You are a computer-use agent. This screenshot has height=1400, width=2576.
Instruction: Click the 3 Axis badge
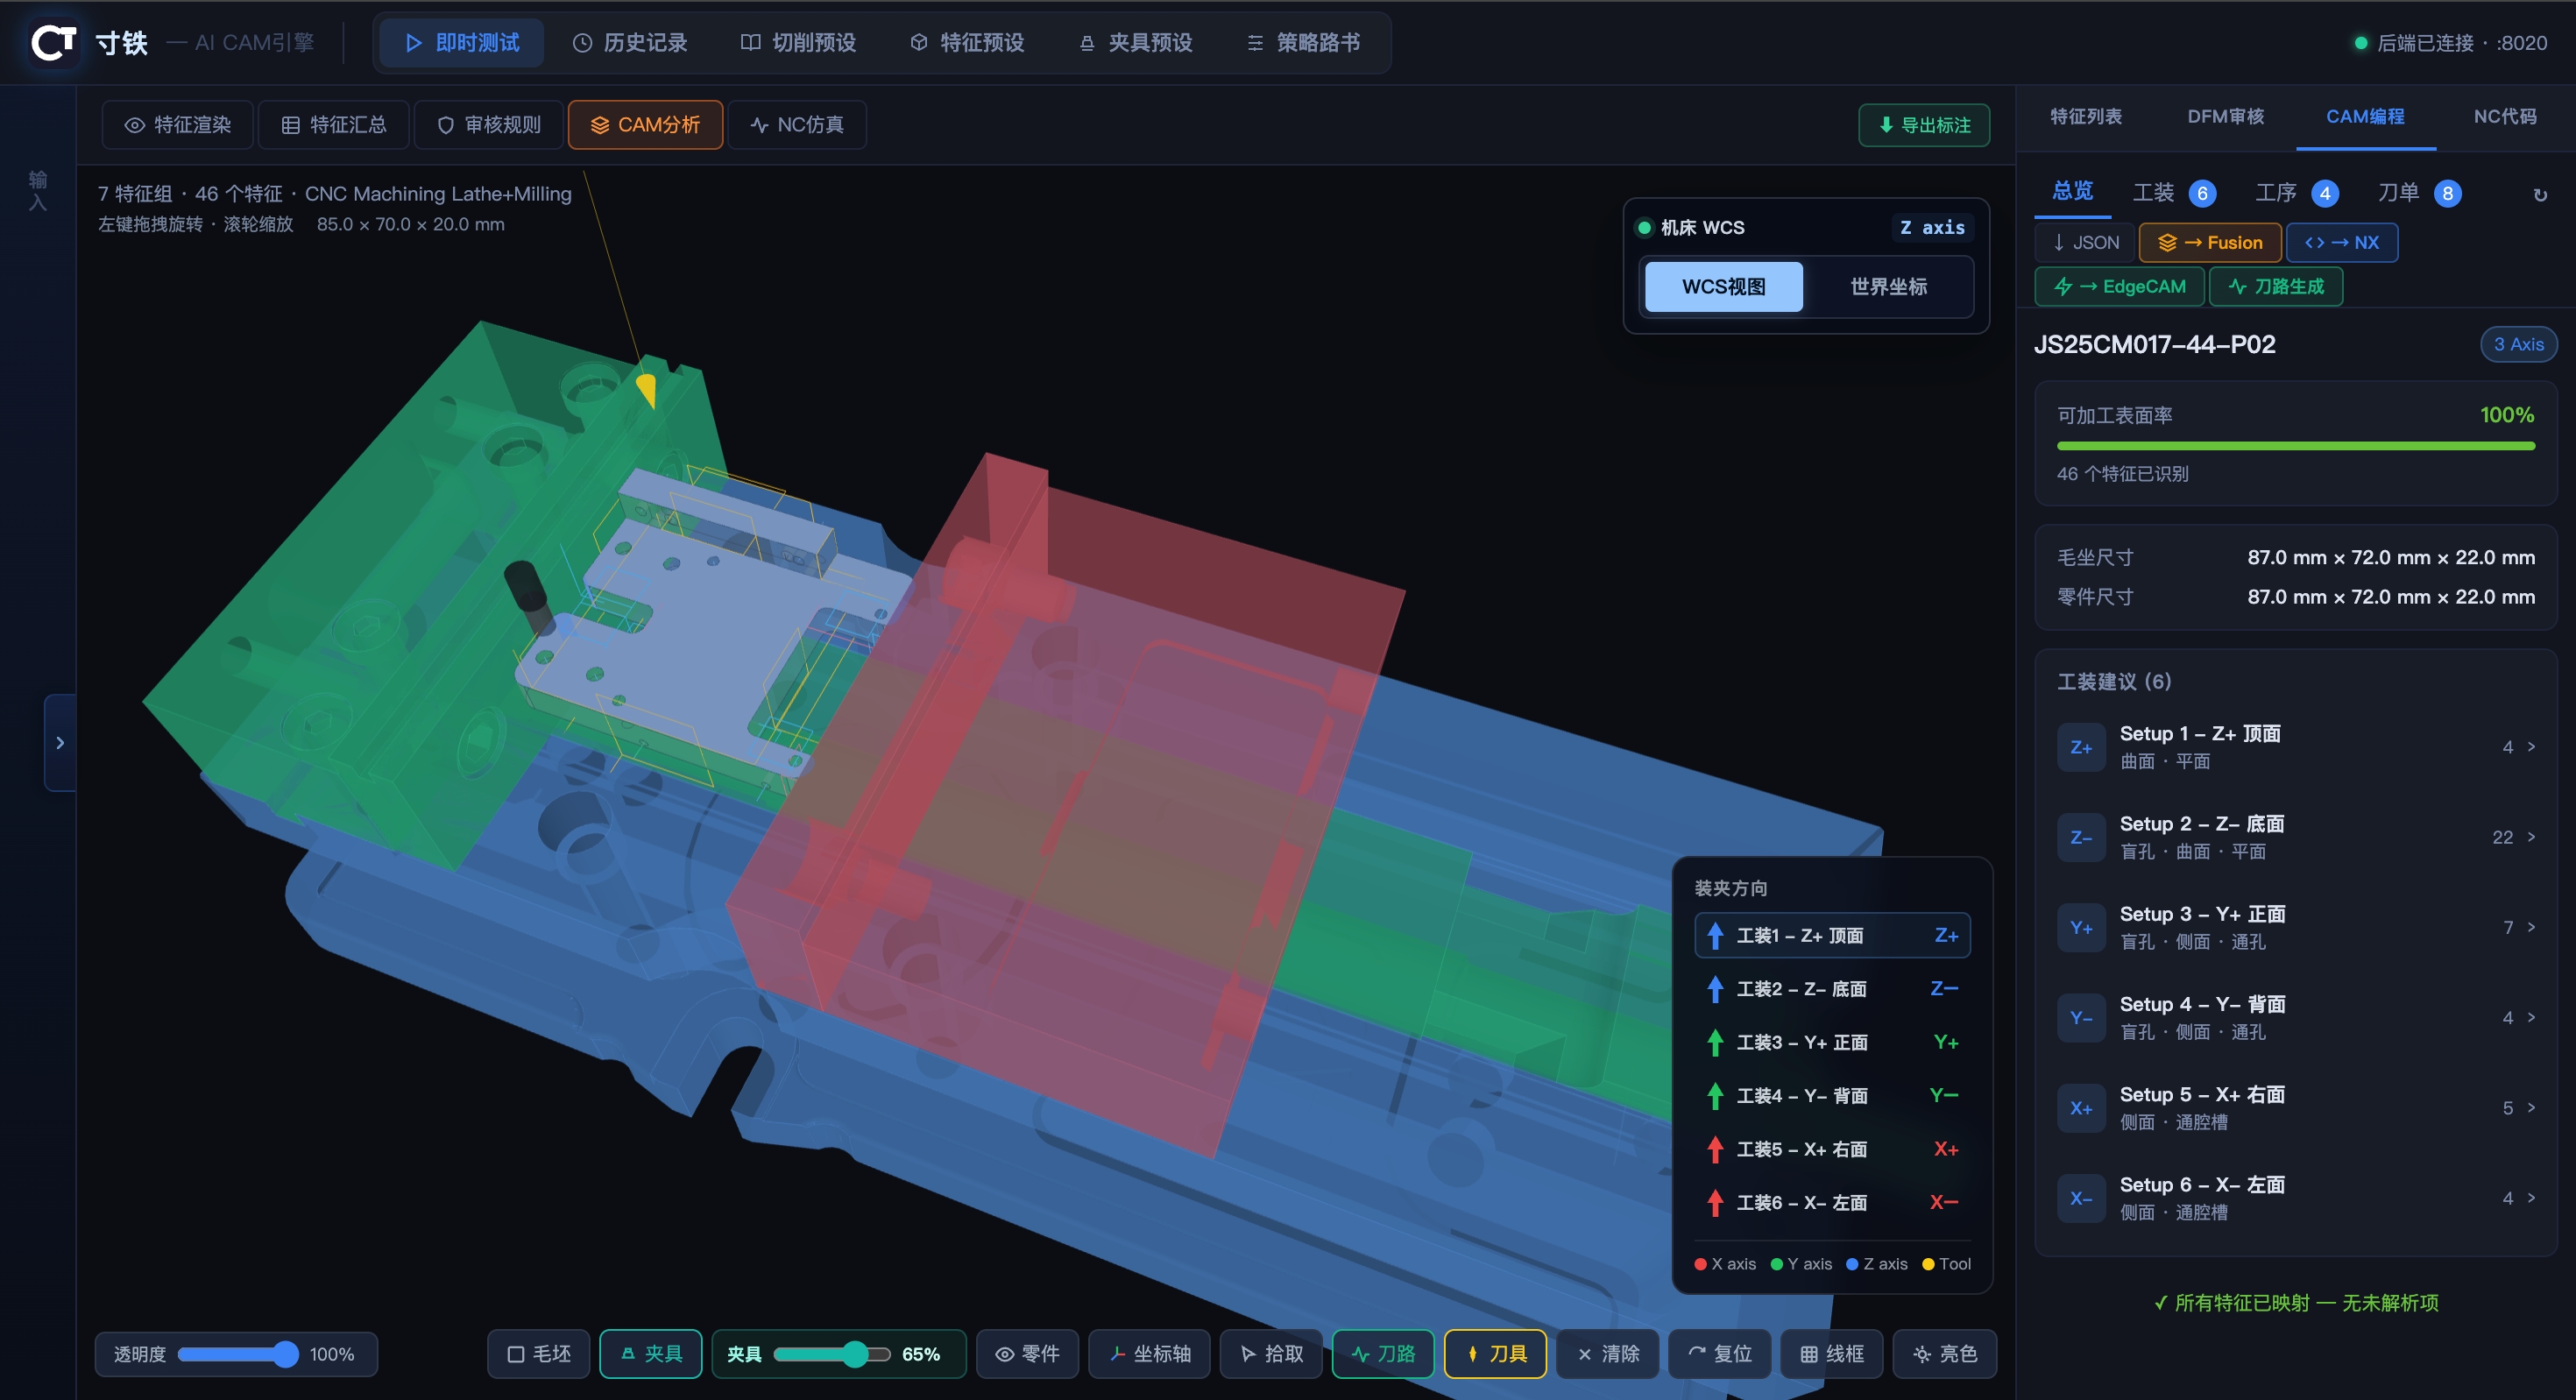click(2518, 345)
